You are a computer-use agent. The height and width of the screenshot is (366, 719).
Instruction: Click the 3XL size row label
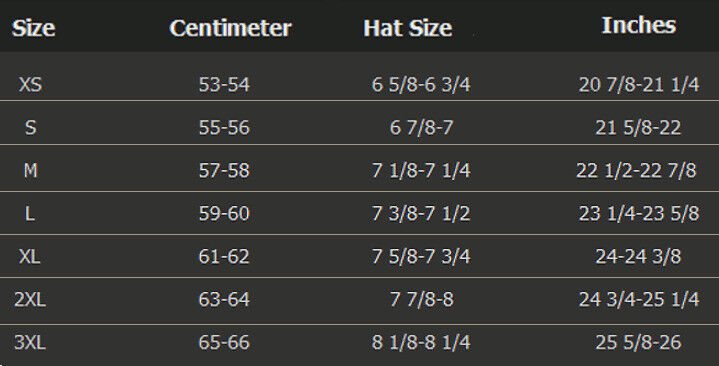pyautogui.click(x=30, y=342)
